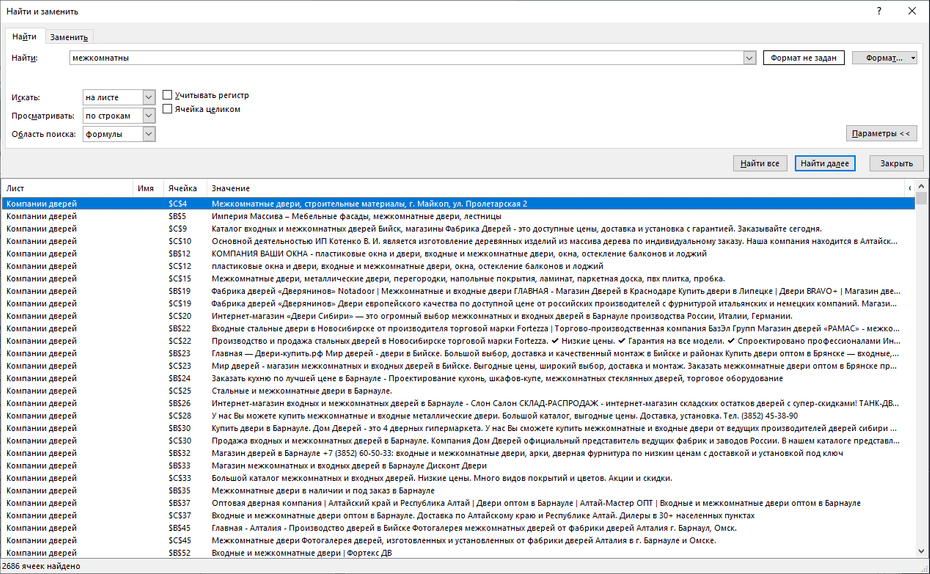Sort results by the Значение column header
Image resolution: width=930 pixels, height=574 pixels.
pyautogui.click(x=555, y=188)
